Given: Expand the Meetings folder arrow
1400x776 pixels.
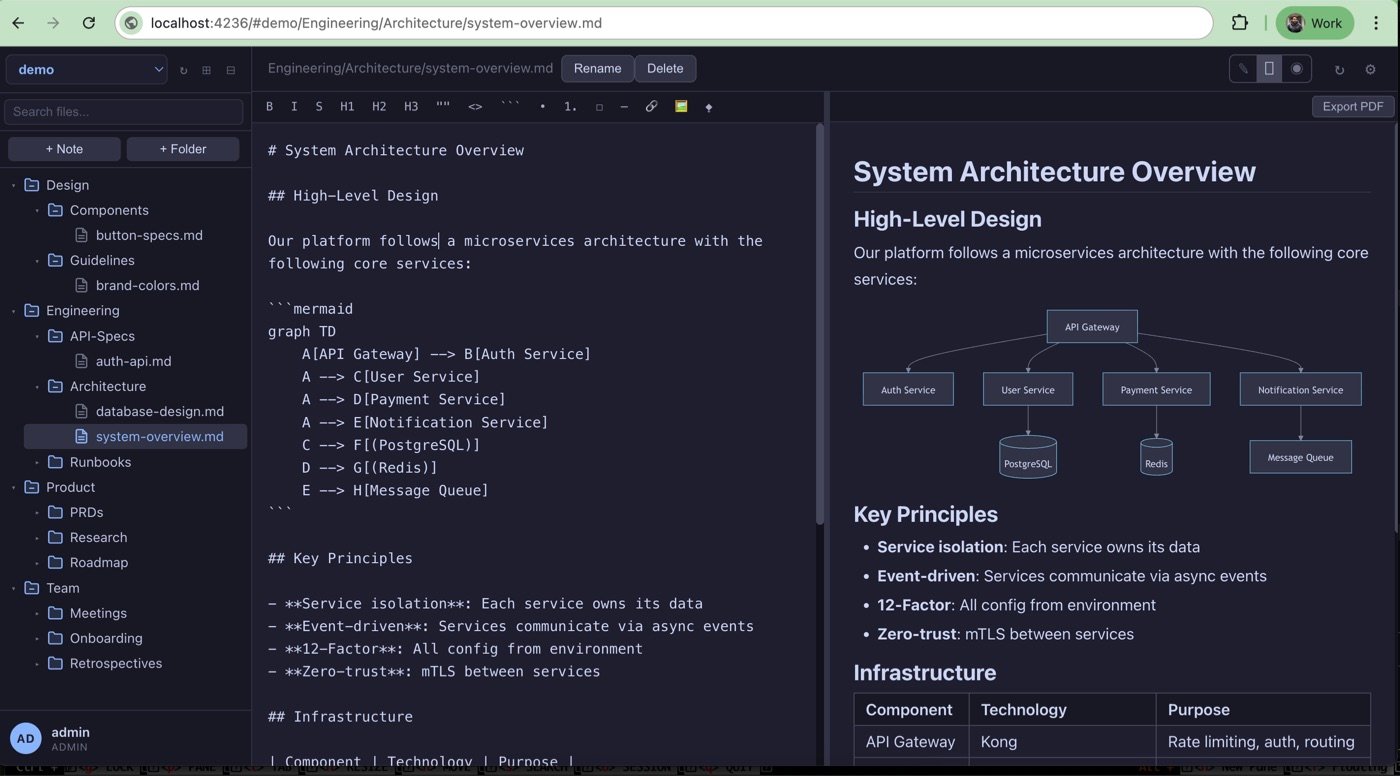Looking at the screenshot, I should pyautogui.click(x=37, y=613).
